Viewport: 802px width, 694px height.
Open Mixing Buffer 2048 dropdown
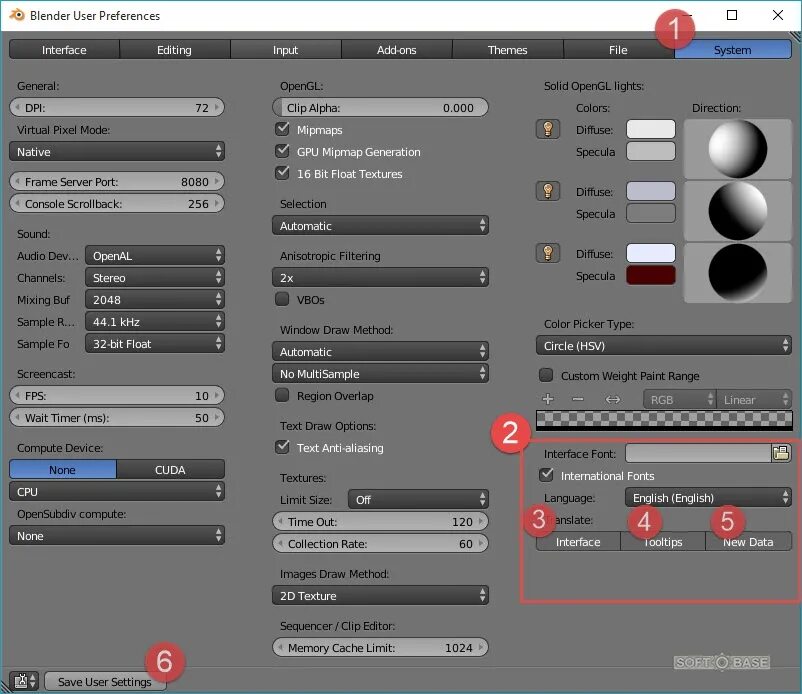(x=154, y=299)
